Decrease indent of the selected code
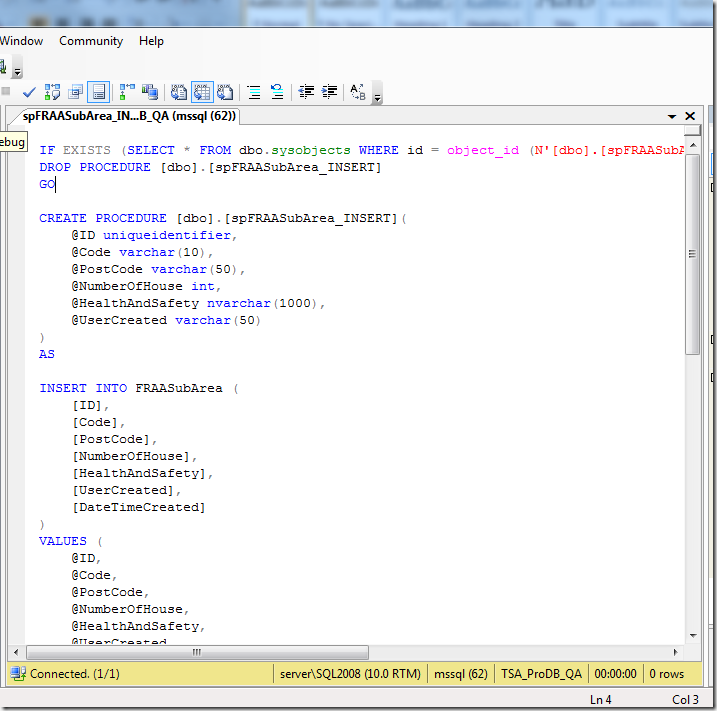This screenshot has height=711, width=717. pyautogui.click(x=306, y=92)
